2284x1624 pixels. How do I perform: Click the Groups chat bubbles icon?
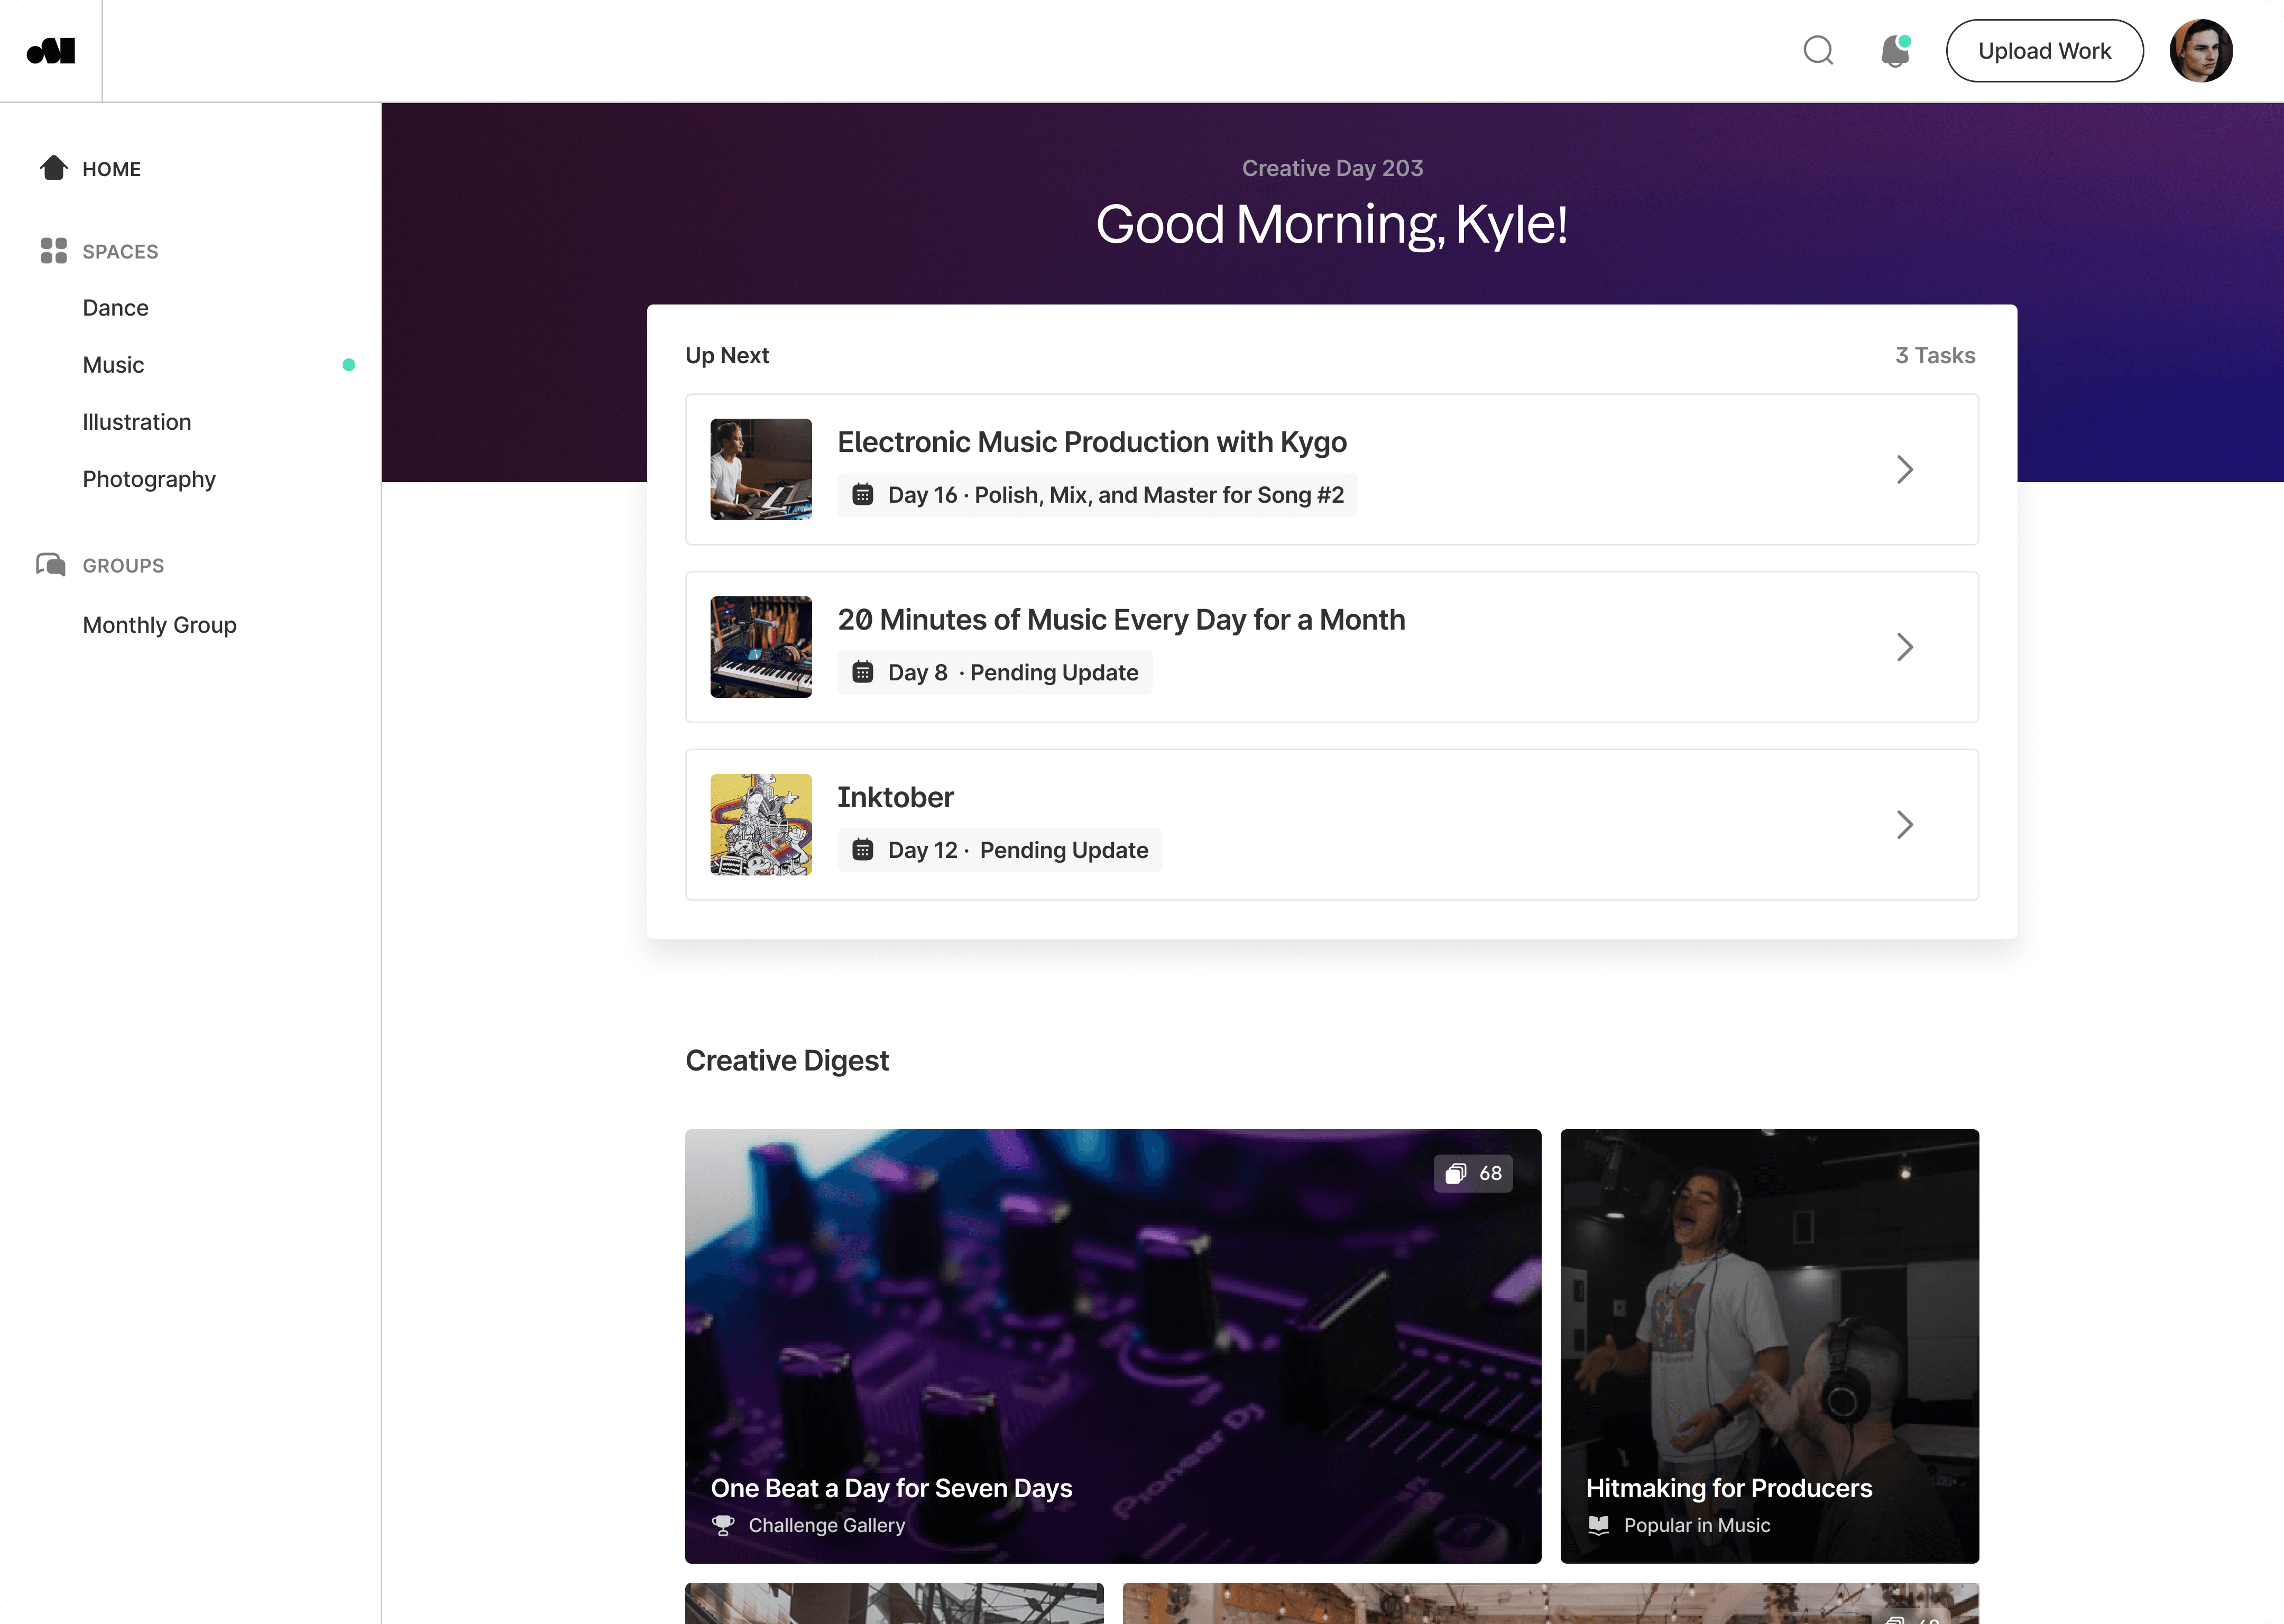coord(51,565)
